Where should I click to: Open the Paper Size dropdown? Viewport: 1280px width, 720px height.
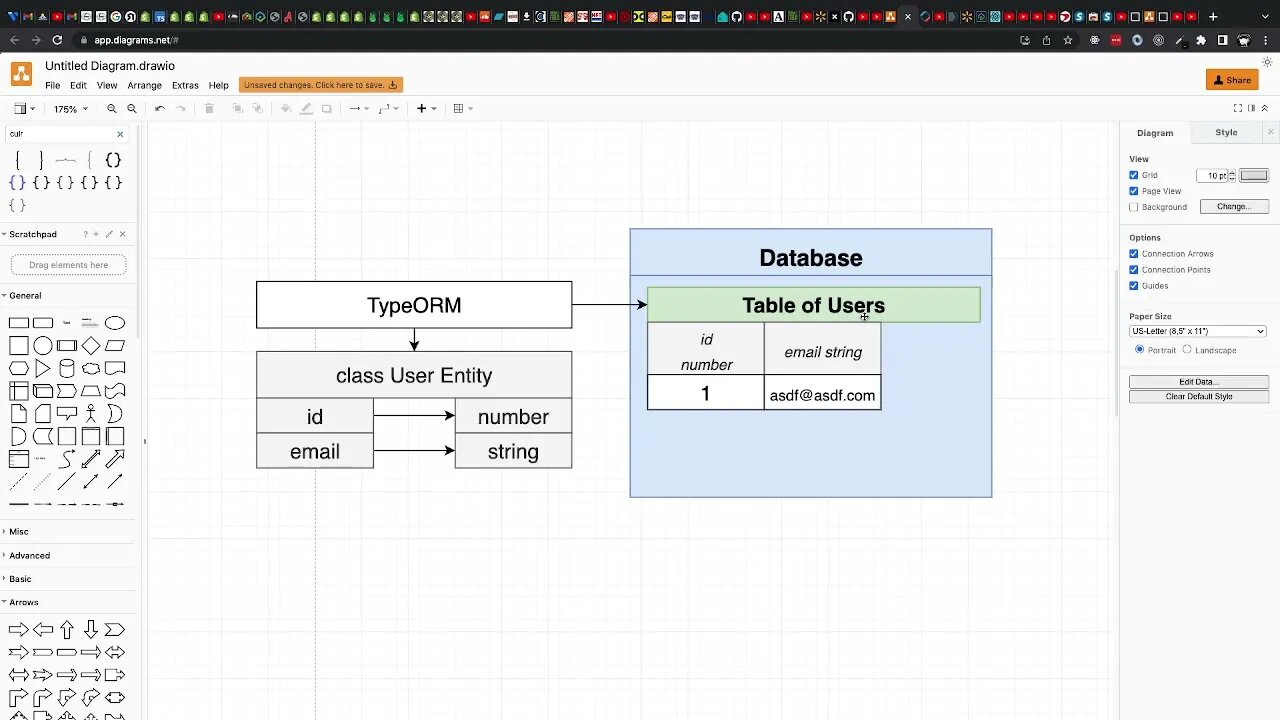pos(1198,331)
